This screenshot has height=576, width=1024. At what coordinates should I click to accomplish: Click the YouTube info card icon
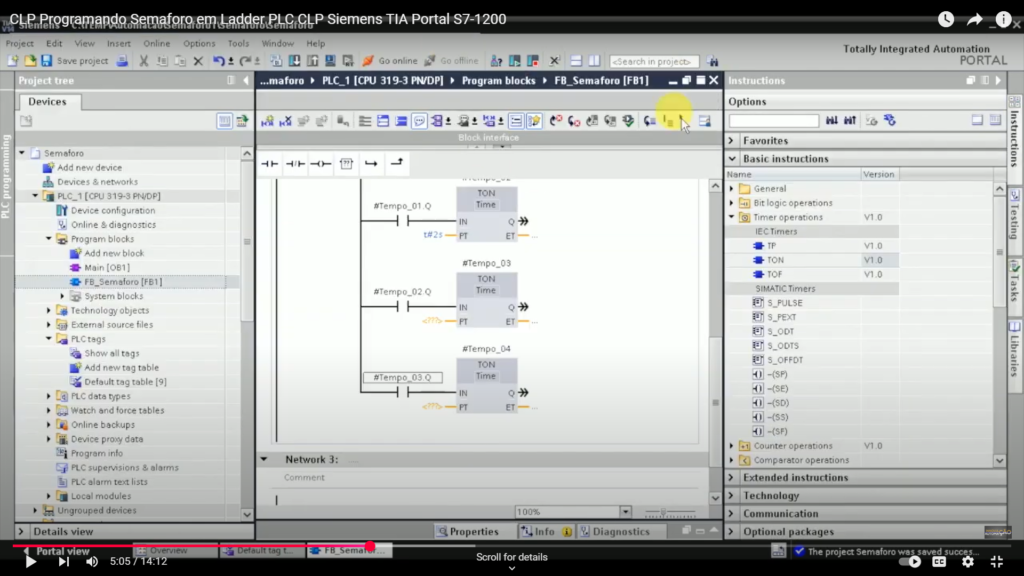pyautogui.click(x=1003, y=19)
